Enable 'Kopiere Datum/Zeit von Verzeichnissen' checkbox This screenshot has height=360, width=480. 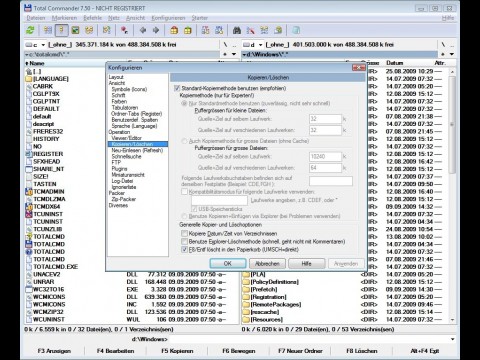point(184,233)
